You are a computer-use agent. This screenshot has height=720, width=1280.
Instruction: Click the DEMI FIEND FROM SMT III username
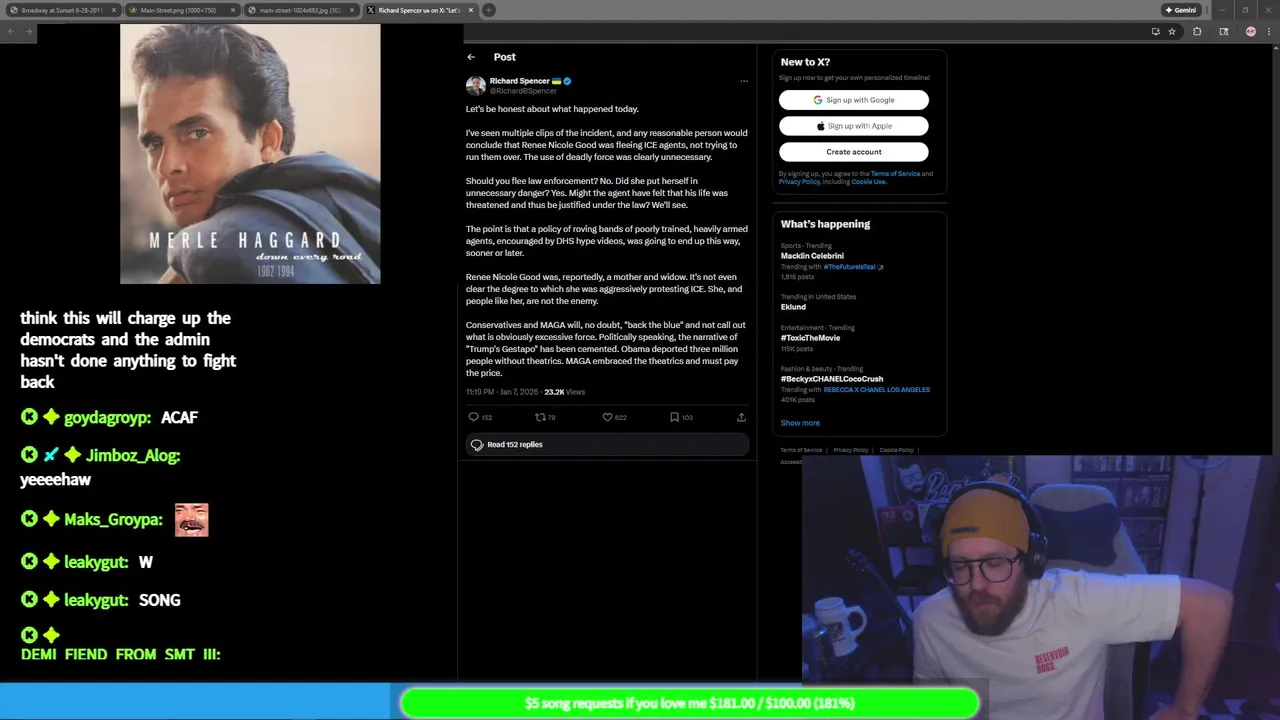[x=120, y=654]
